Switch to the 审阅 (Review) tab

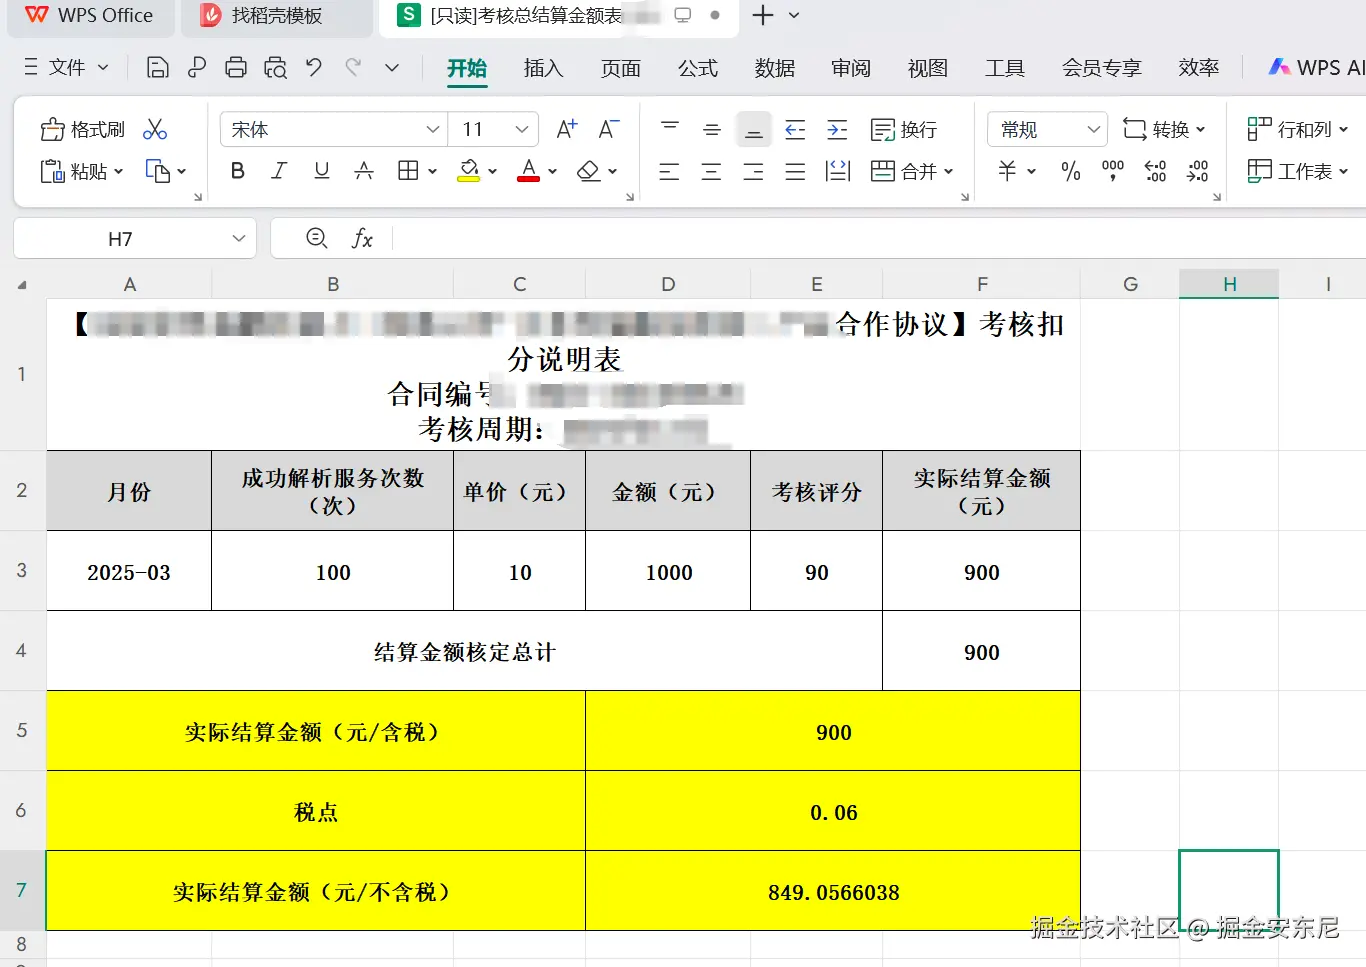click(x=851, y=68)
